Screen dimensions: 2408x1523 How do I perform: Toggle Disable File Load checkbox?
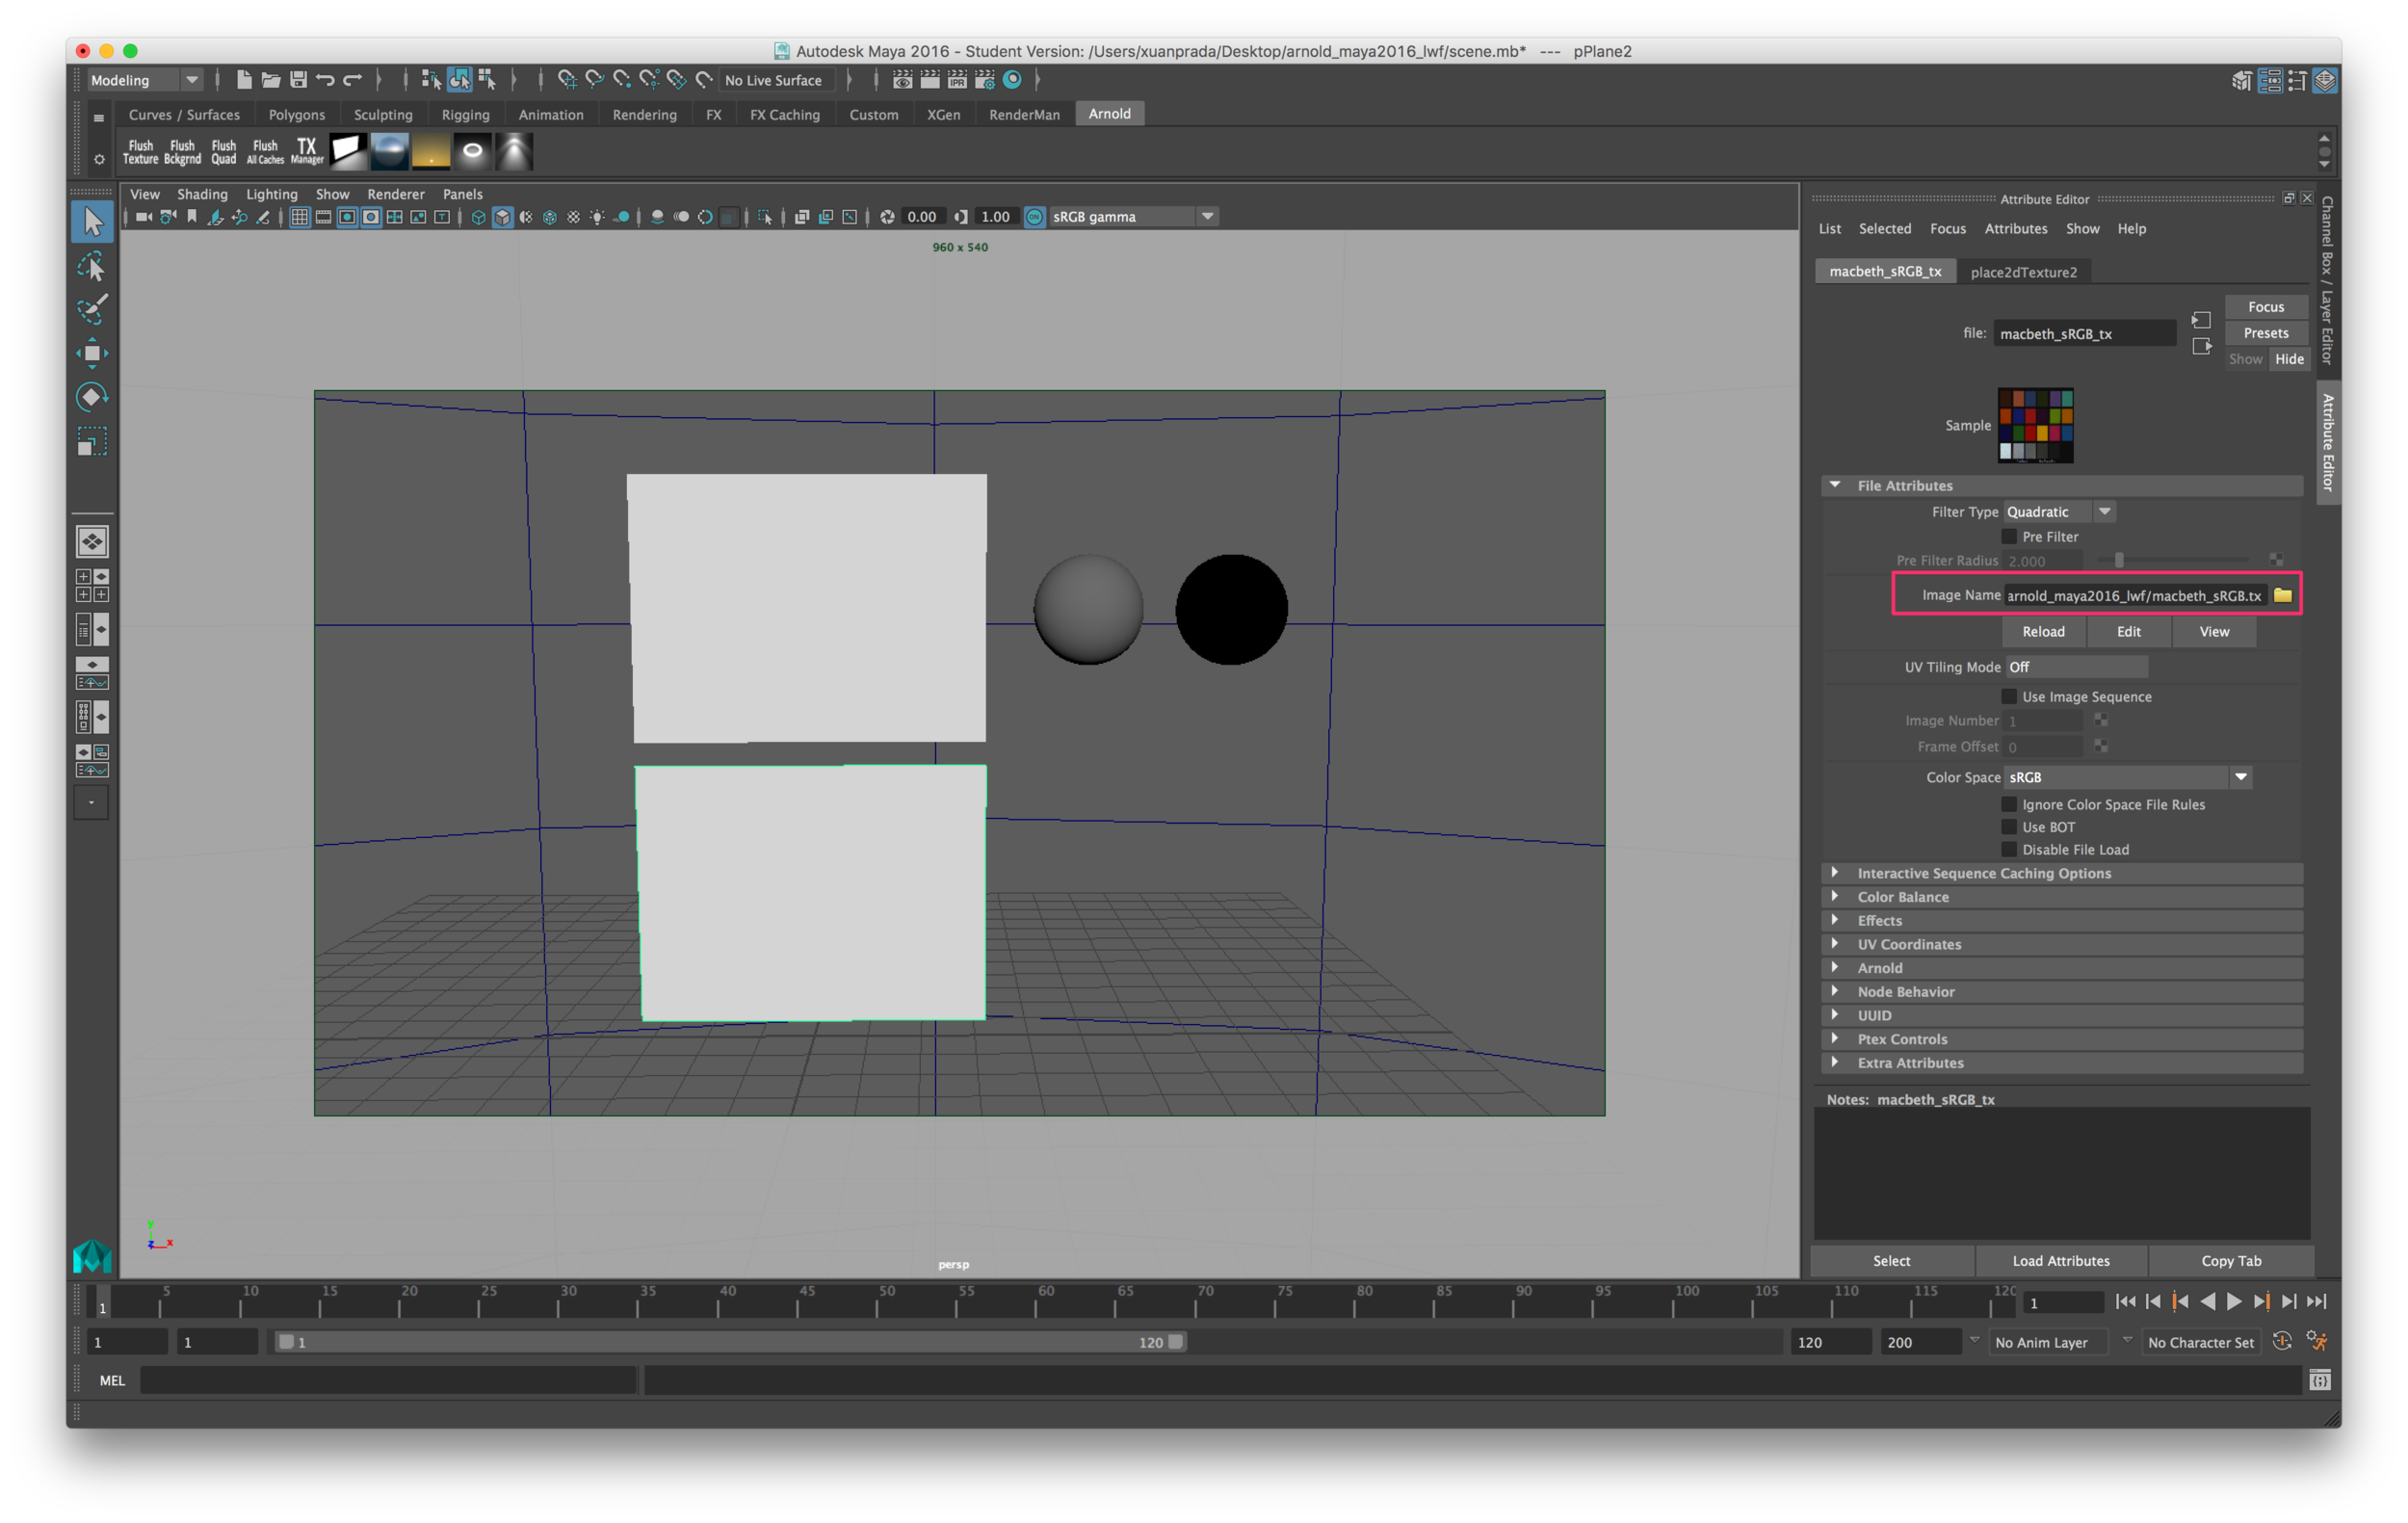[2009, 849]
